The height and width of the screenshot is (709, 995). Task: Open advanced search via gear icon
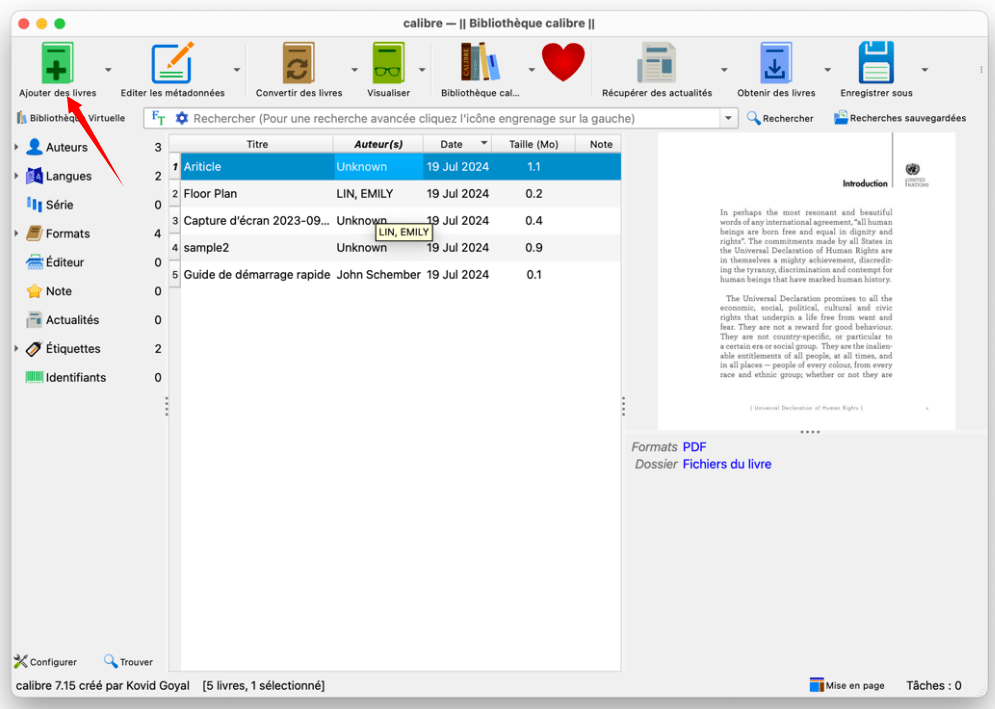coord(181,118)
